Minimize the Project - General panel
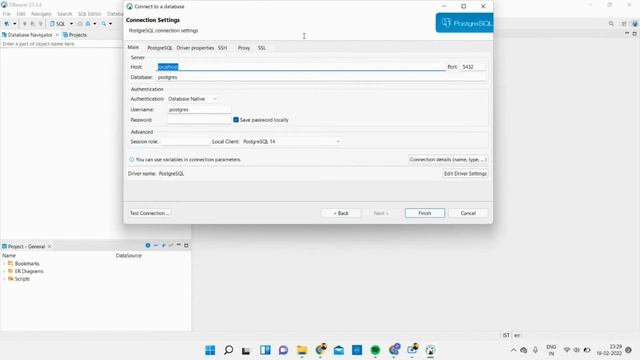The image size is (640, 360). (x=178, y=245)
